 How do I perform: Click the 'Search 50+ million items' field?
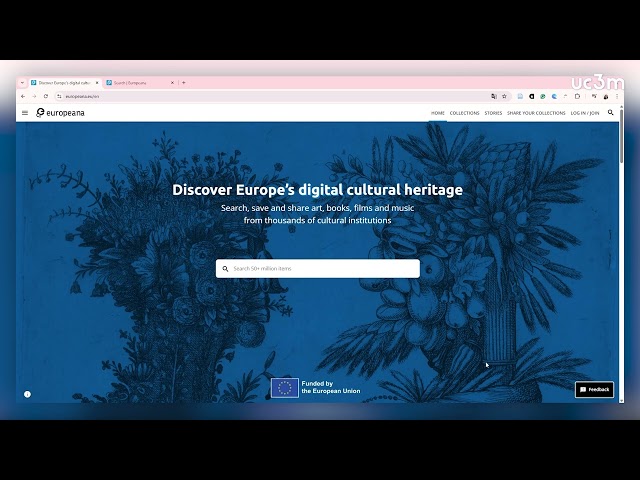318,269
